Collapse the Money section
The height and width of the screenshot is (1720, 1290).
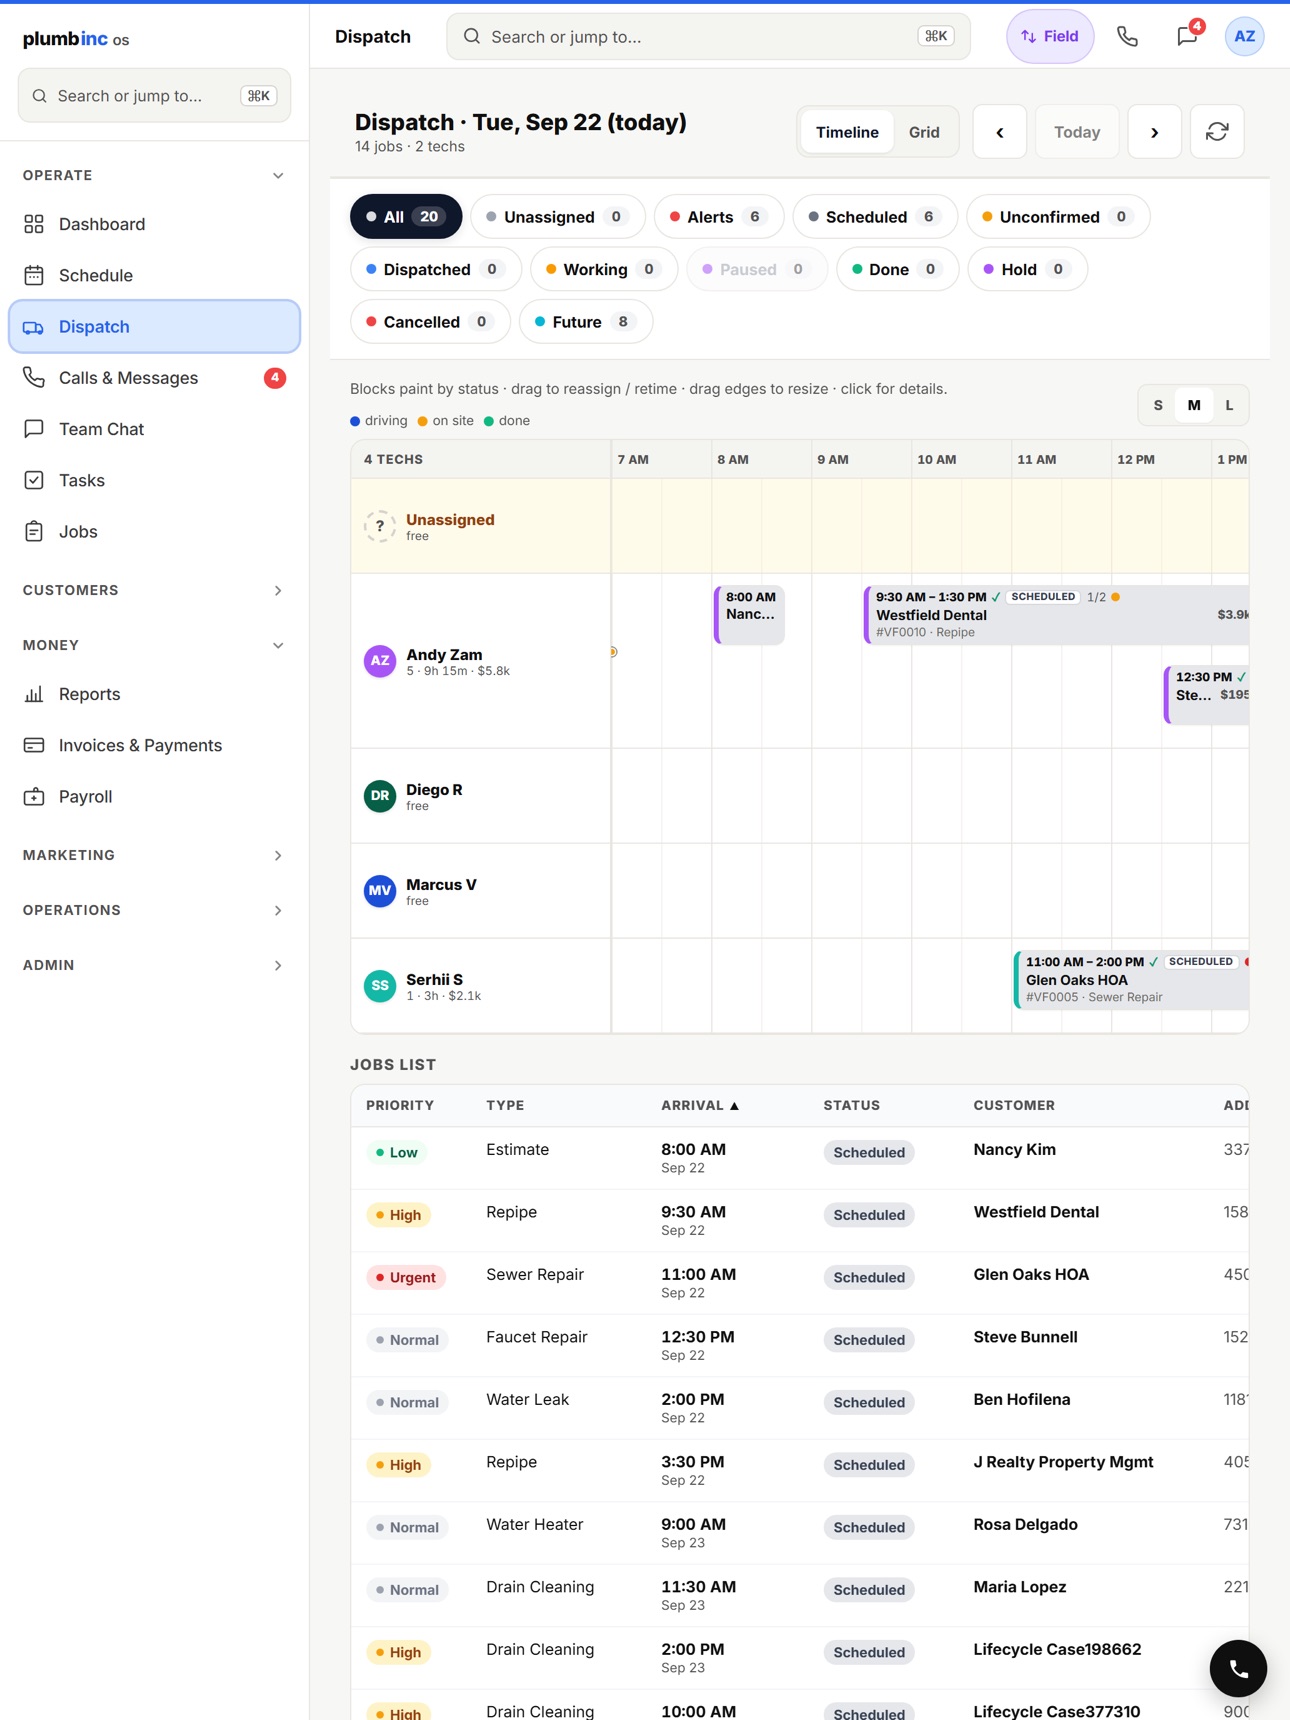pos(154,645)
